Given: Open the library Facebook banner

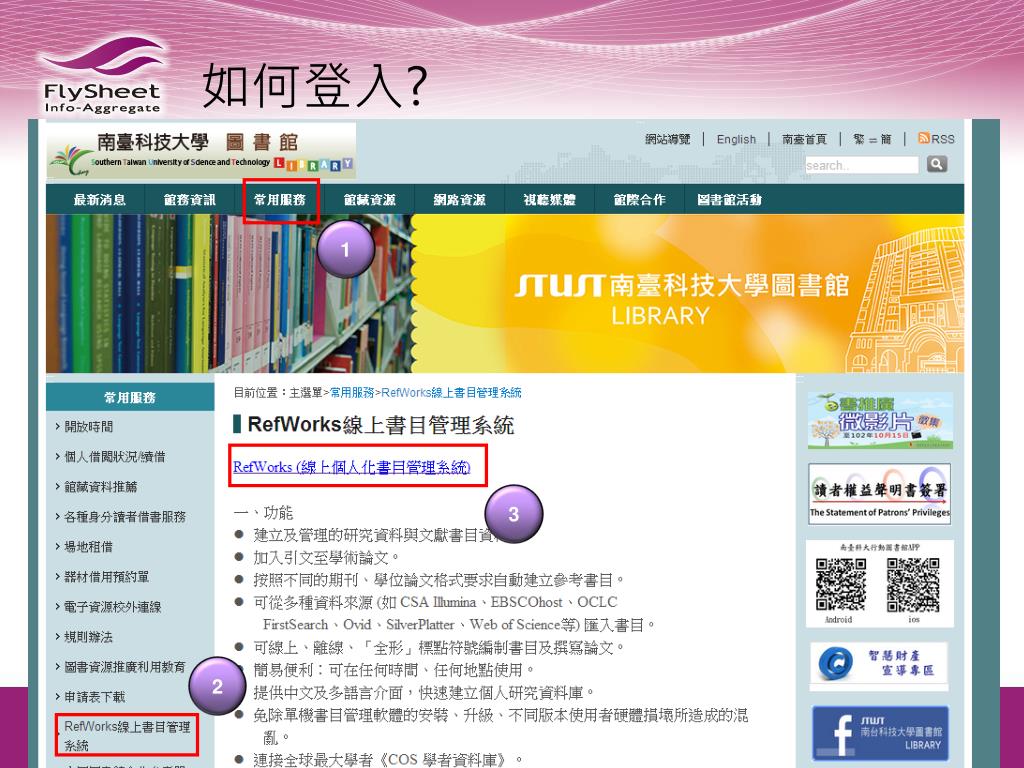Looking at the screenshot, I should 880,732.
